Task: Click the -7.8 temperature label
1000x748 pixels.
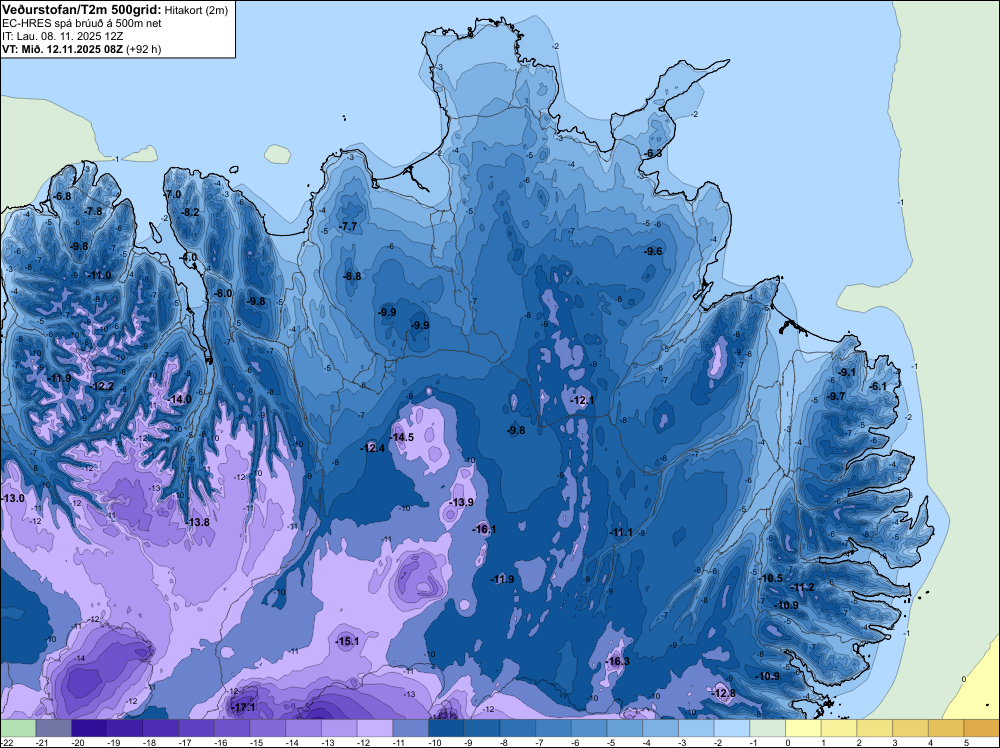Action: click(92, 212)
